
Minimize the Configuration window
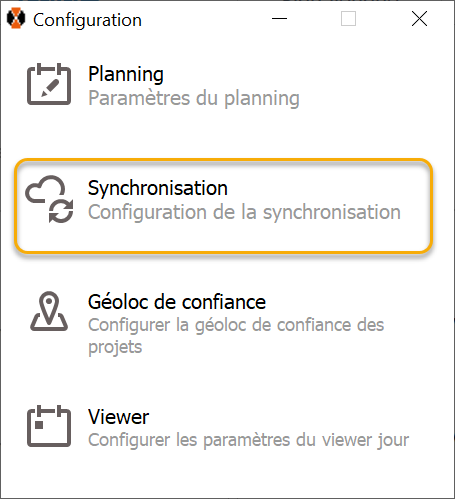tap(279, 19)
